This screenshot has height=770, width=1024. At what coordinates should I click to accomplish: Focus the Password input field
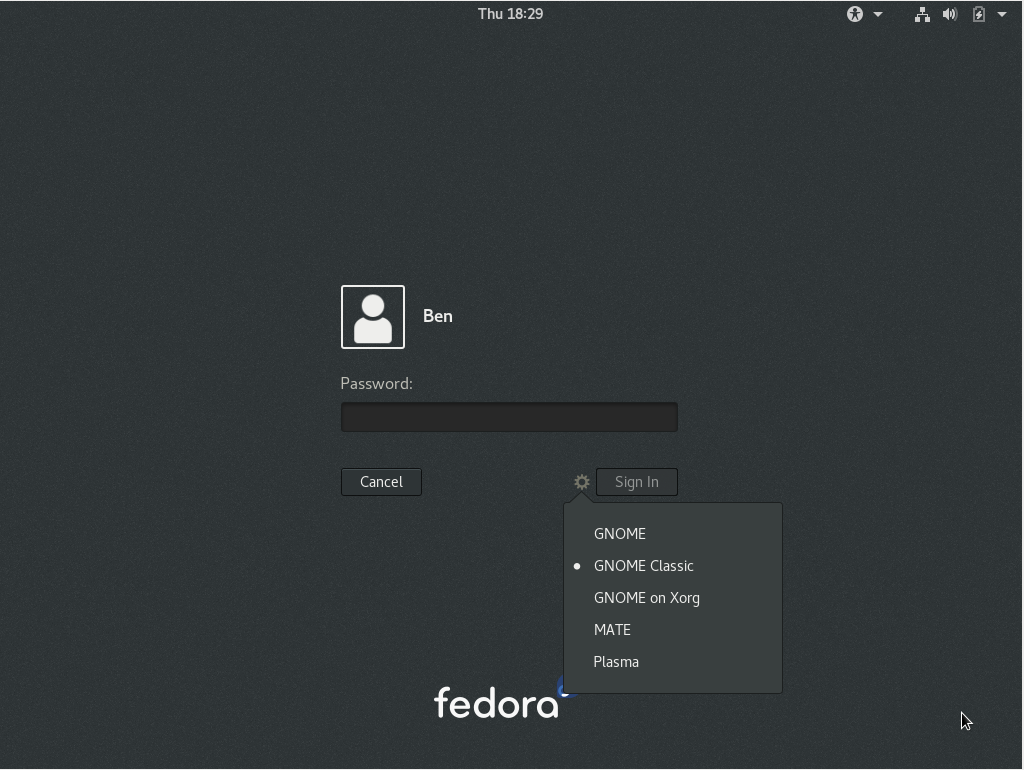[509, 417]
